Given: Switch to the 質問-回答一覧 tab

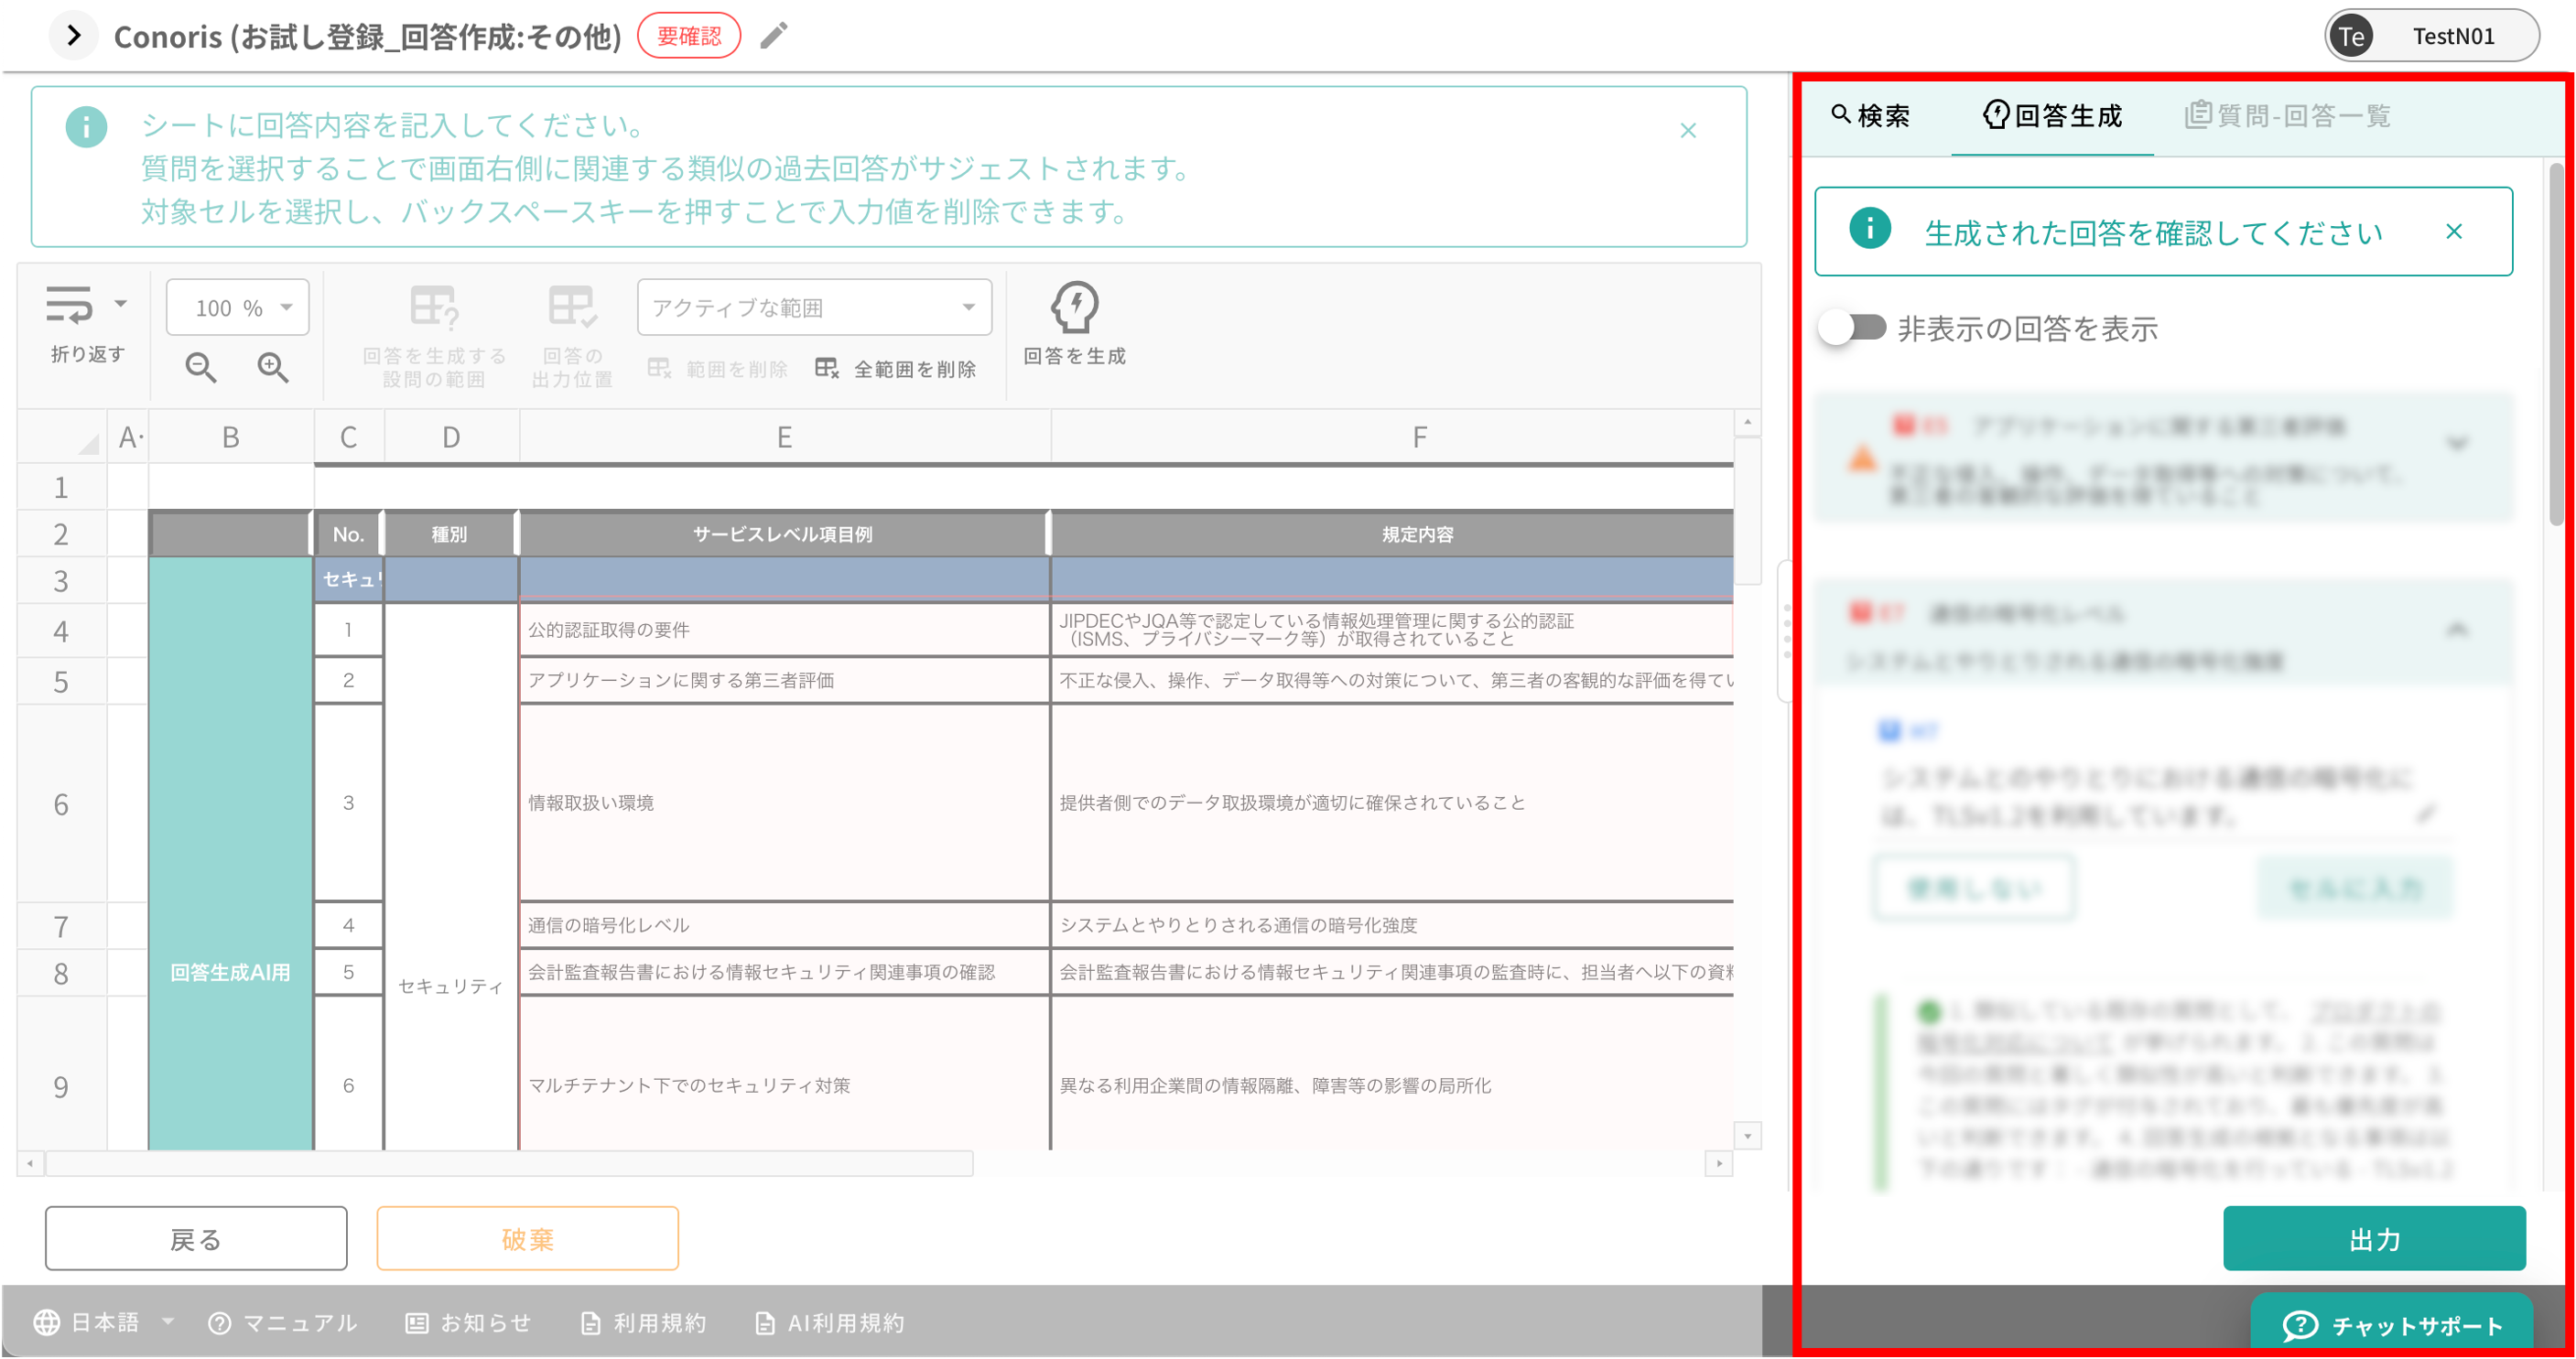Looking at the screenshot, I should tap(2288, 116).
